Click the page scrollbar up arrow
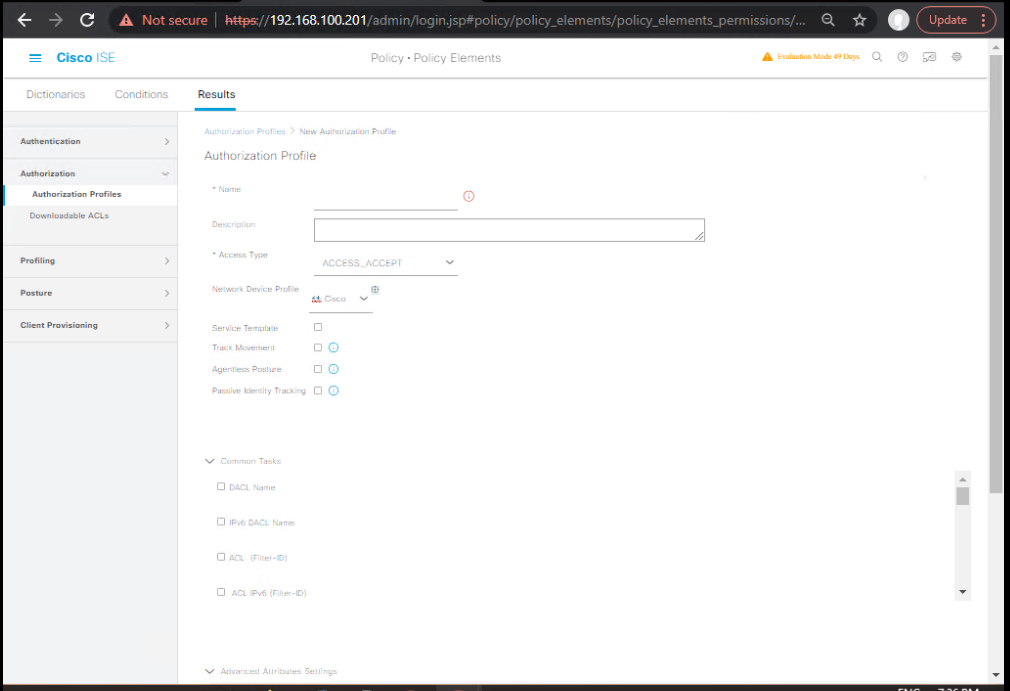Screen dimensions: 1010x691 [x=996, y=46]
